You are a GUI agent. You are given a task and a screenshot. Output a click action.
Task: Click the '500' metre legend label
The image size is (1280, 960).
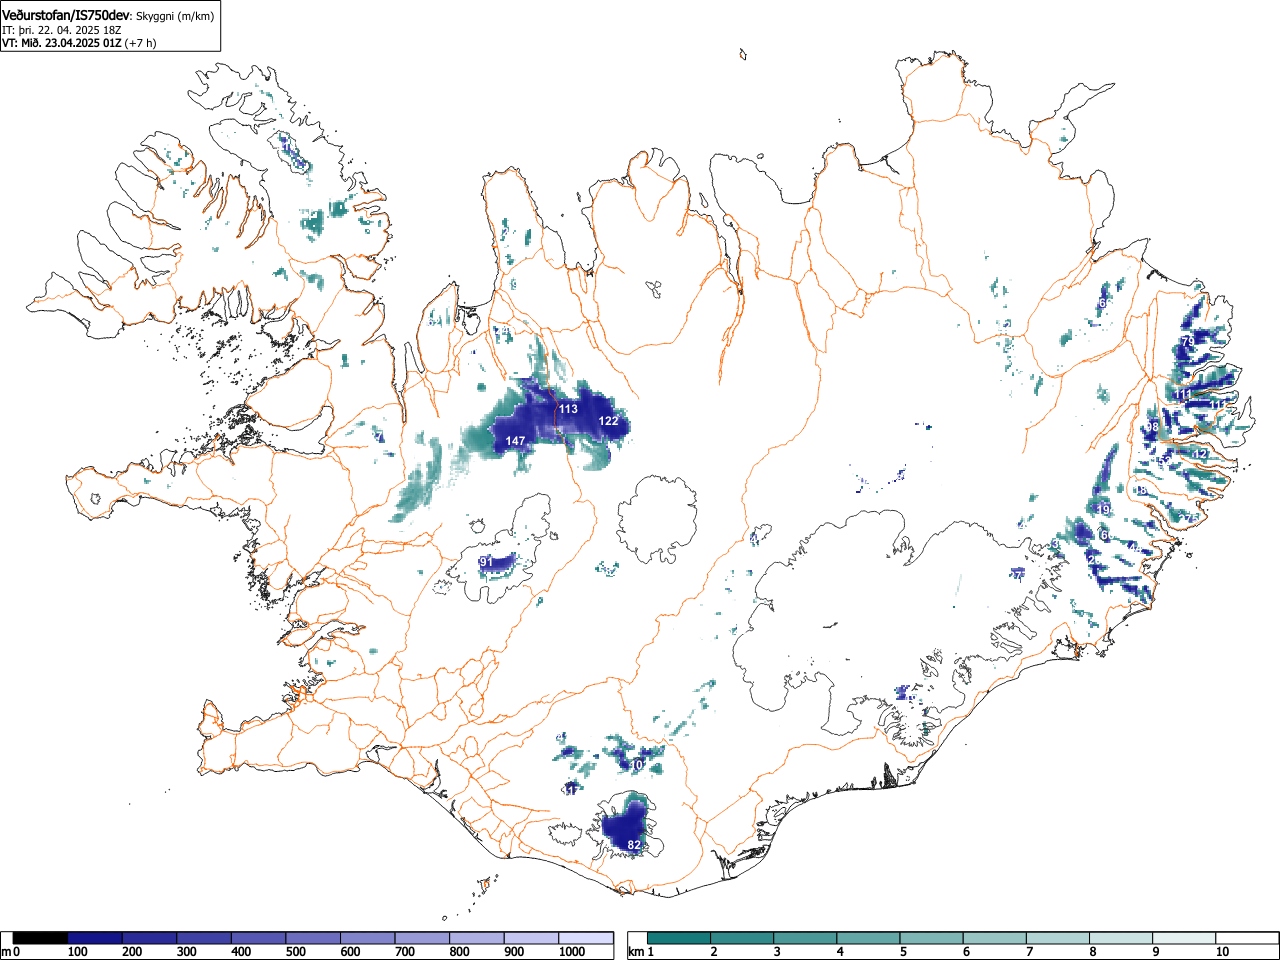(295, 952)
